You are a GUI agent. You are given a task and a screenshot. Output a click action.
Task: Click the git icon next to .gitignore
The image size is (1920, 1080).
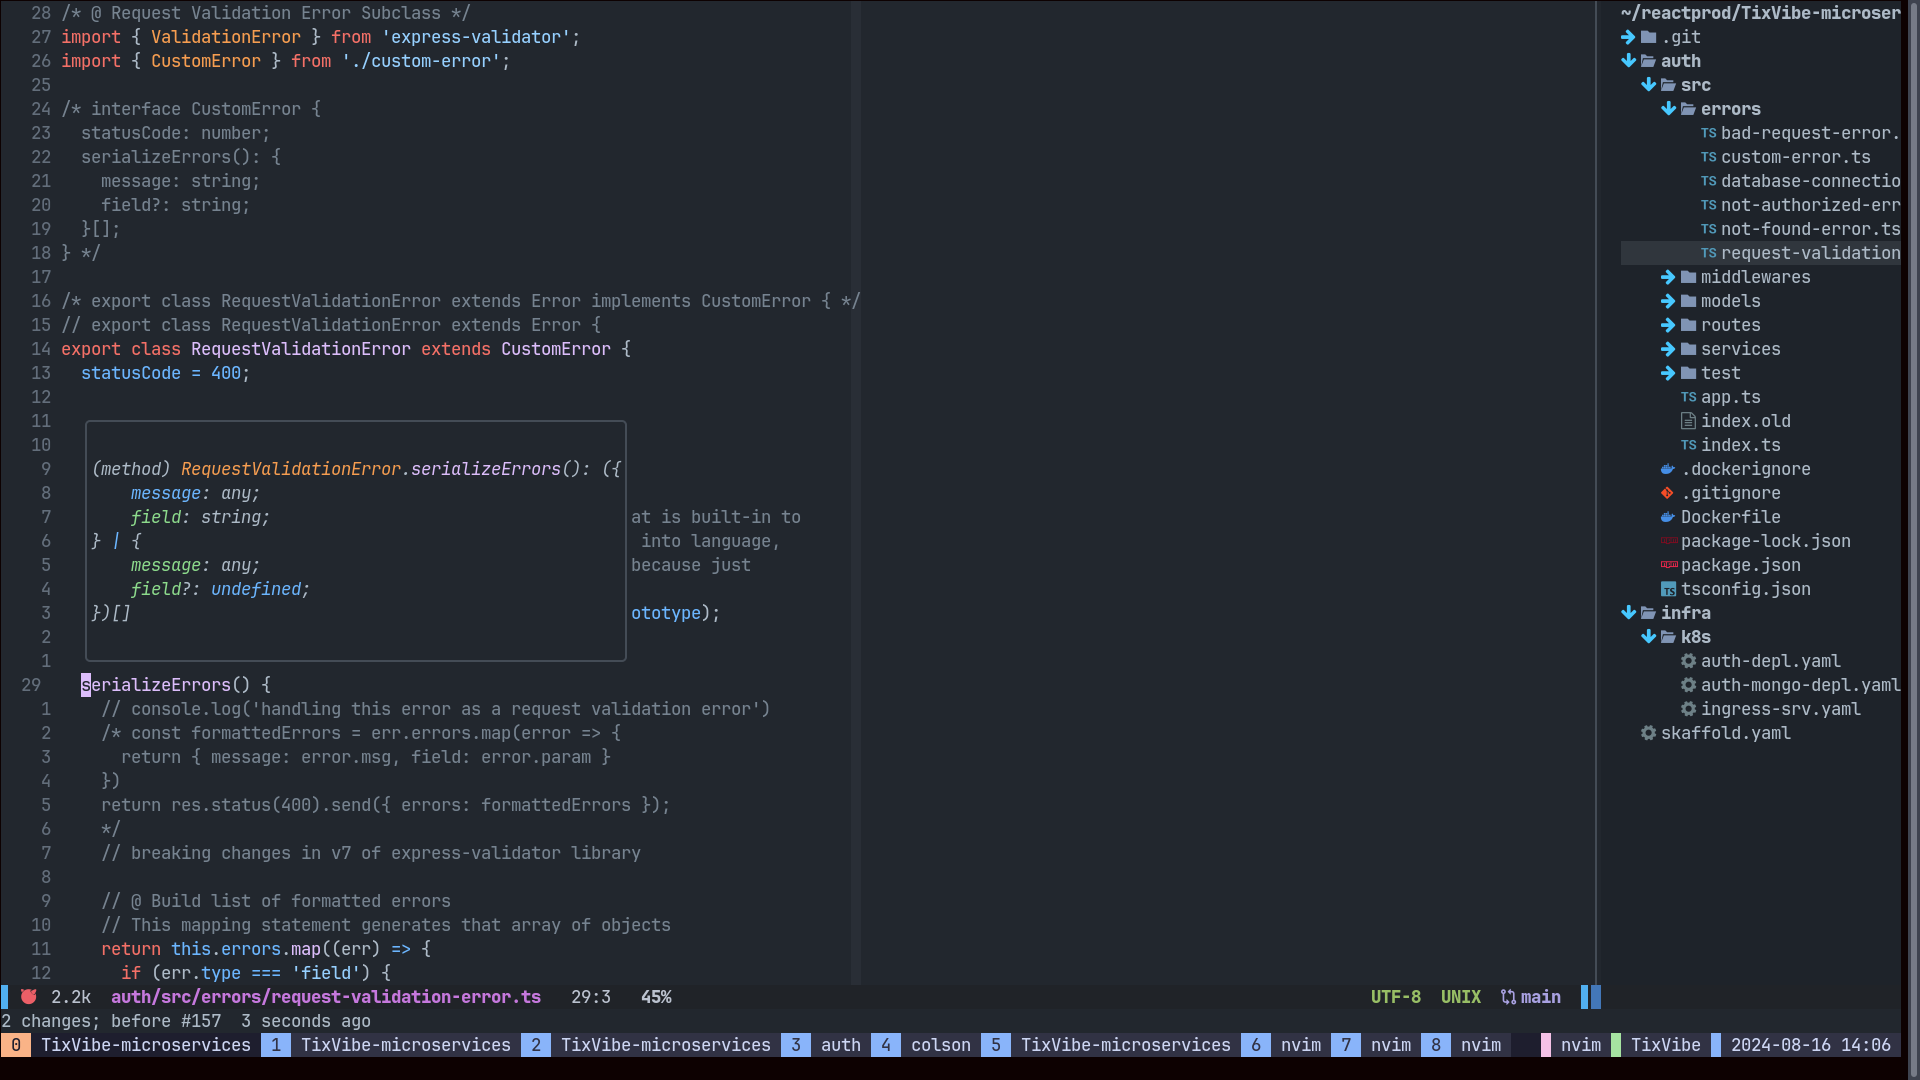point(1667,493)
